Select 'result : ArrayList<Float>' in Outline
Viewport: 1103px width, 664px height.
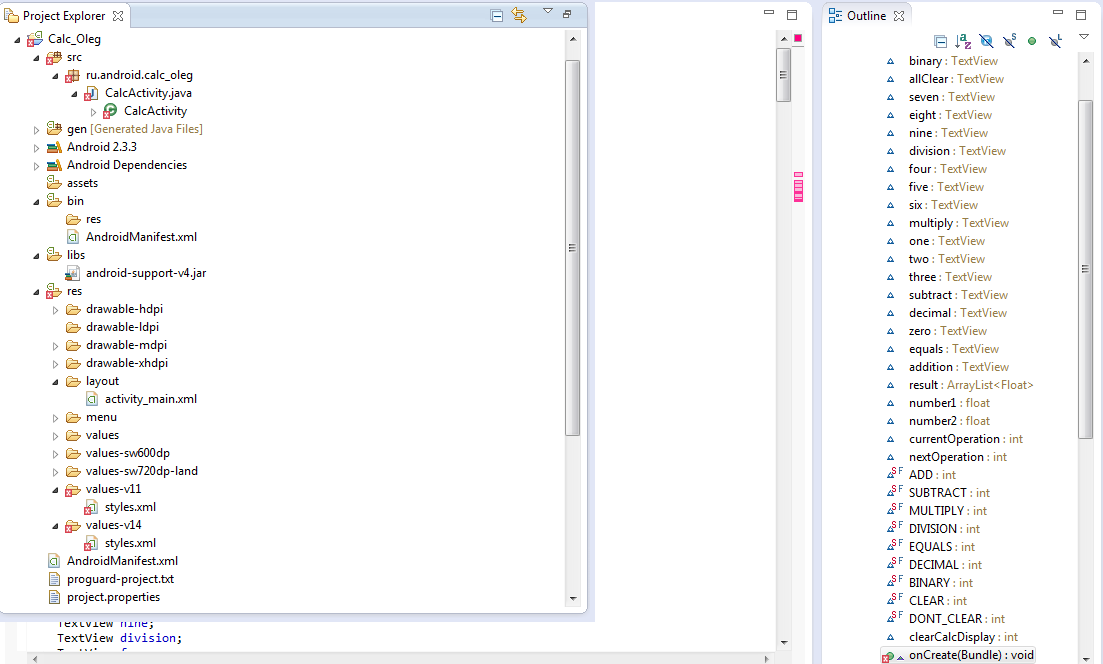971,385
